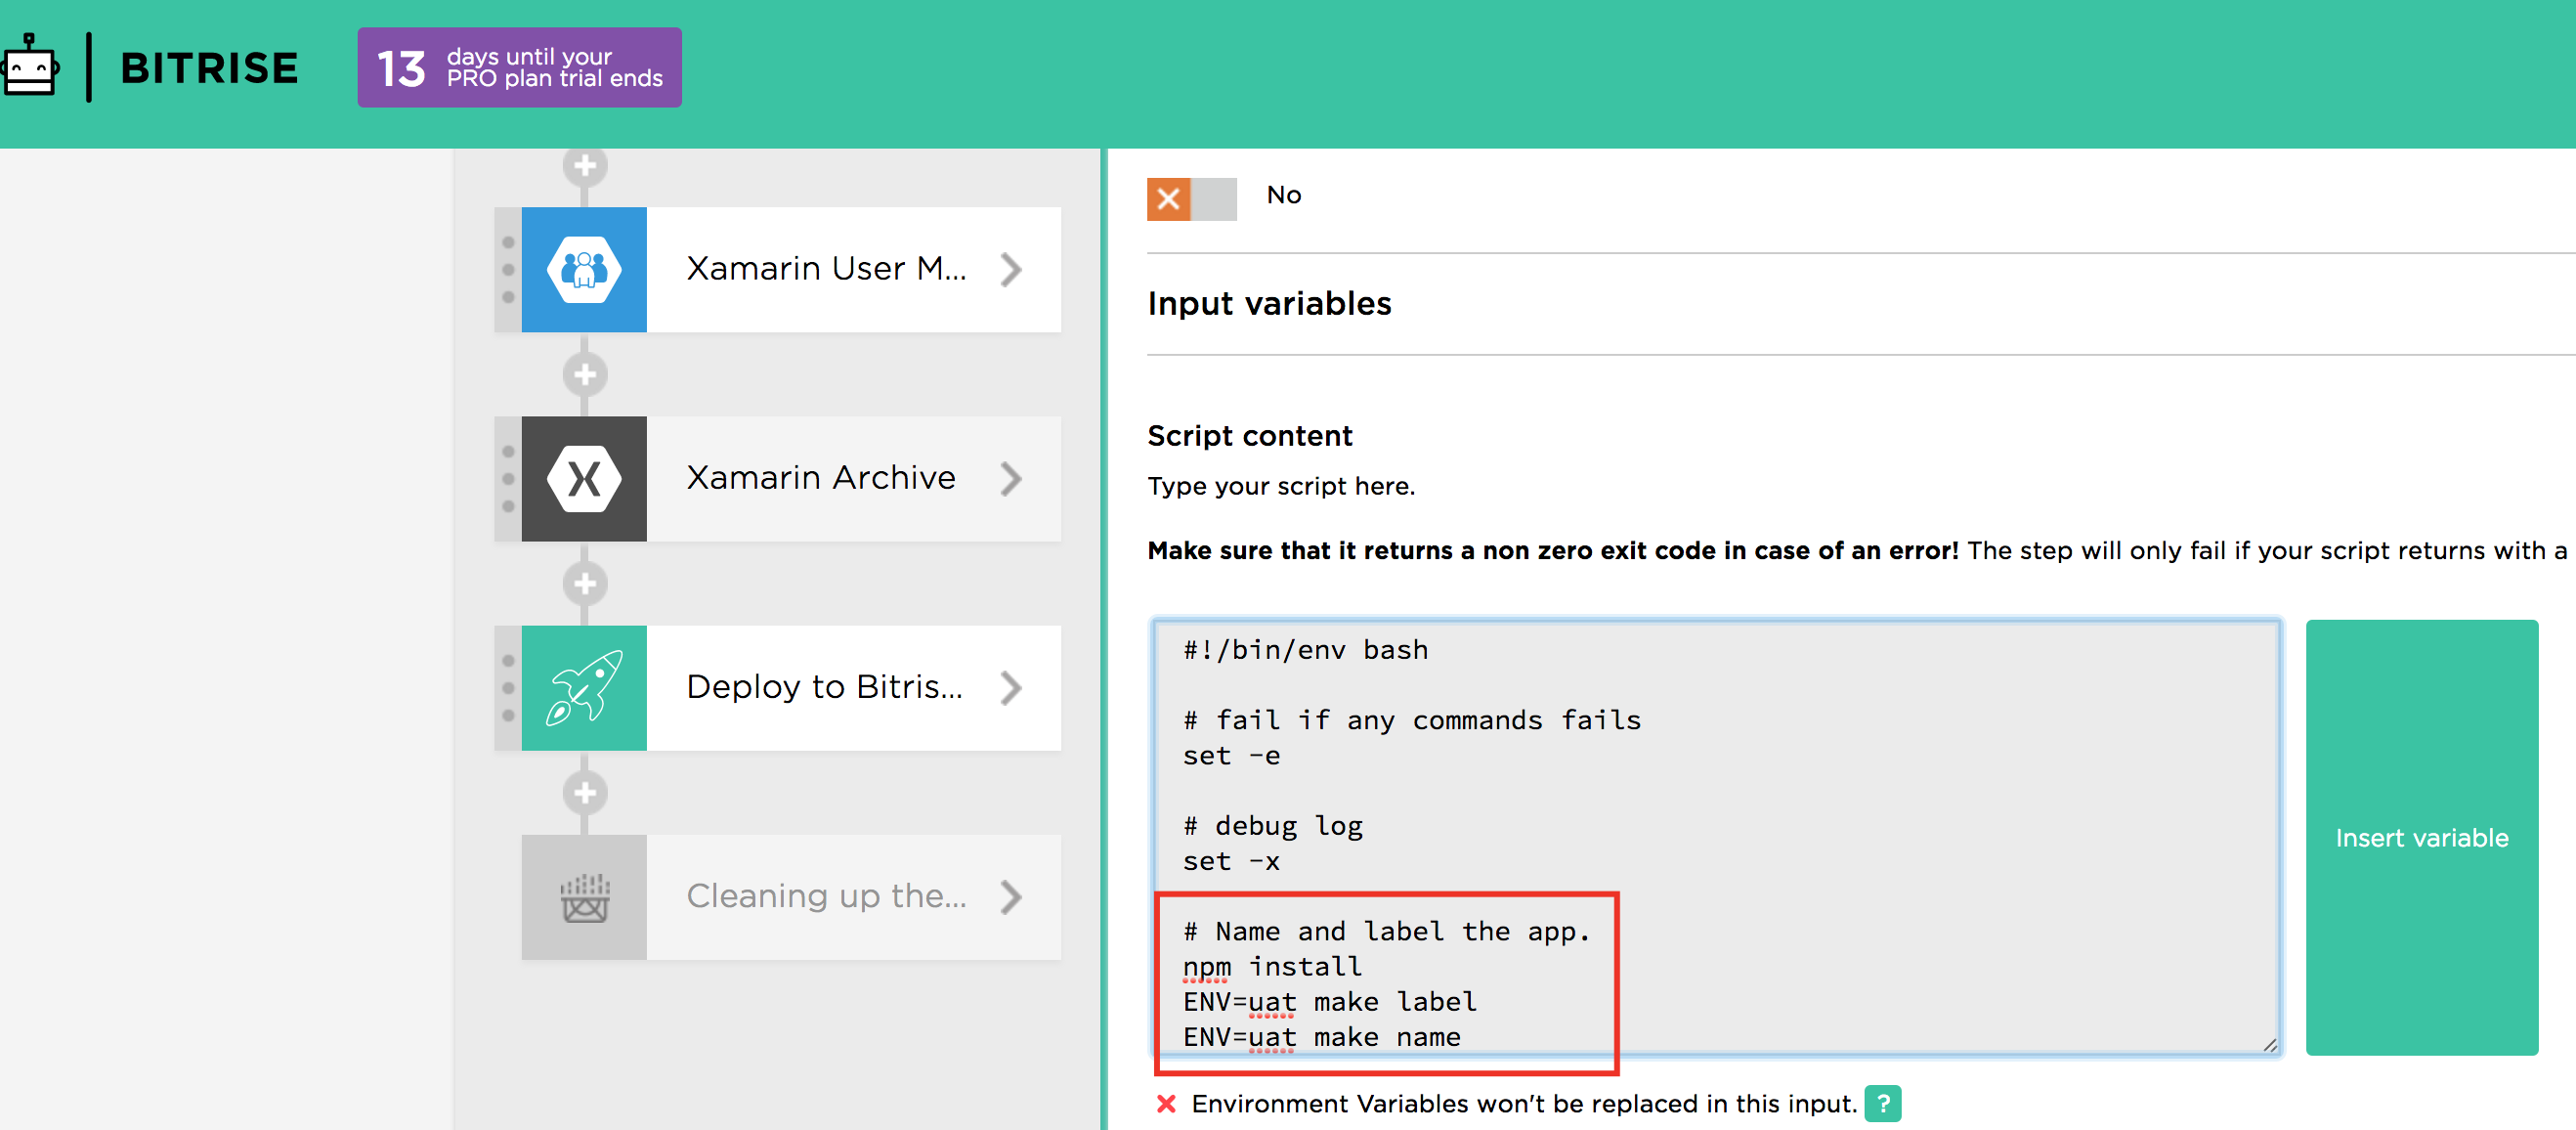Viewport: 2576px width, 1130px height.
Task: Expand the Cleaning up the... step chevron
Action: click(x=1011, y=896)
